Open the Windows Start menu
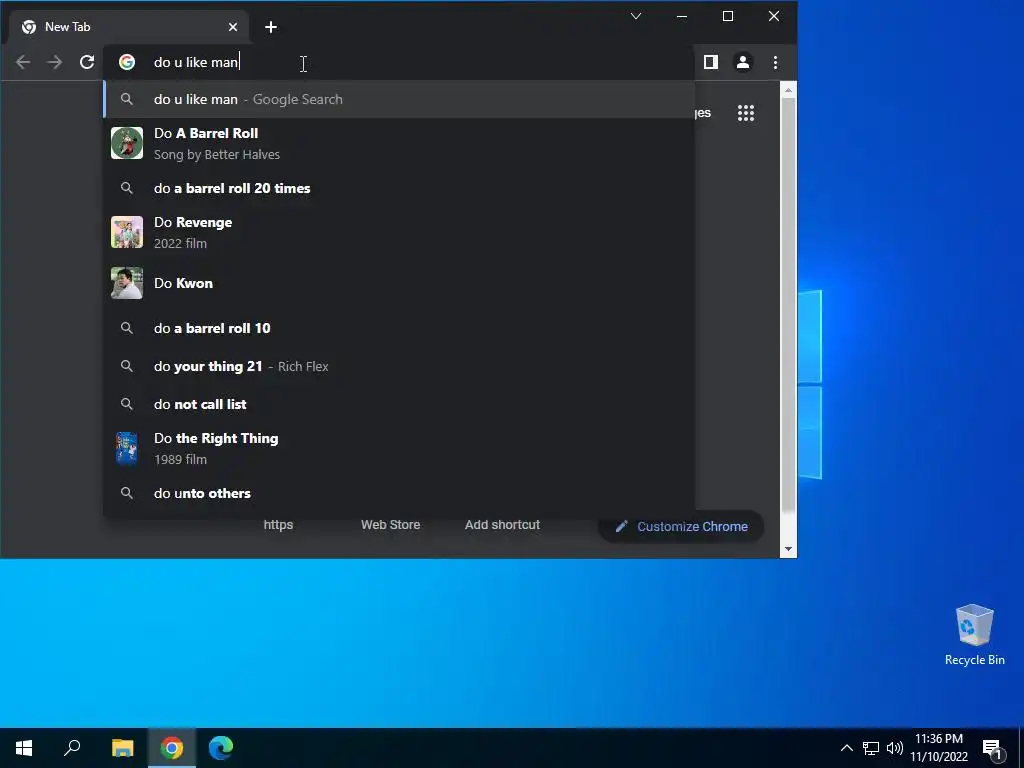Image resolution: width=1024 pixels, height=768 pixels. (24, 748)
